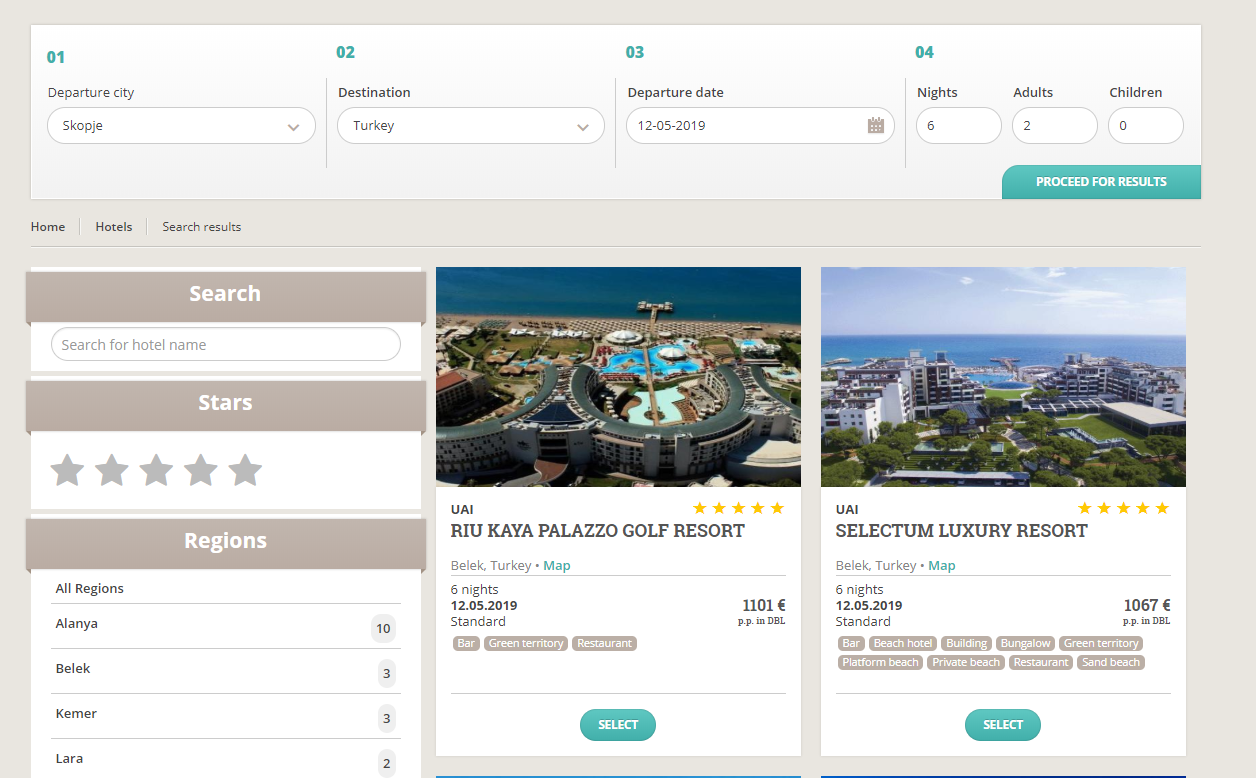Open the Departure city dropdown showing Skopje
This screenshot has width=1256, height=778.
(181, 126)
